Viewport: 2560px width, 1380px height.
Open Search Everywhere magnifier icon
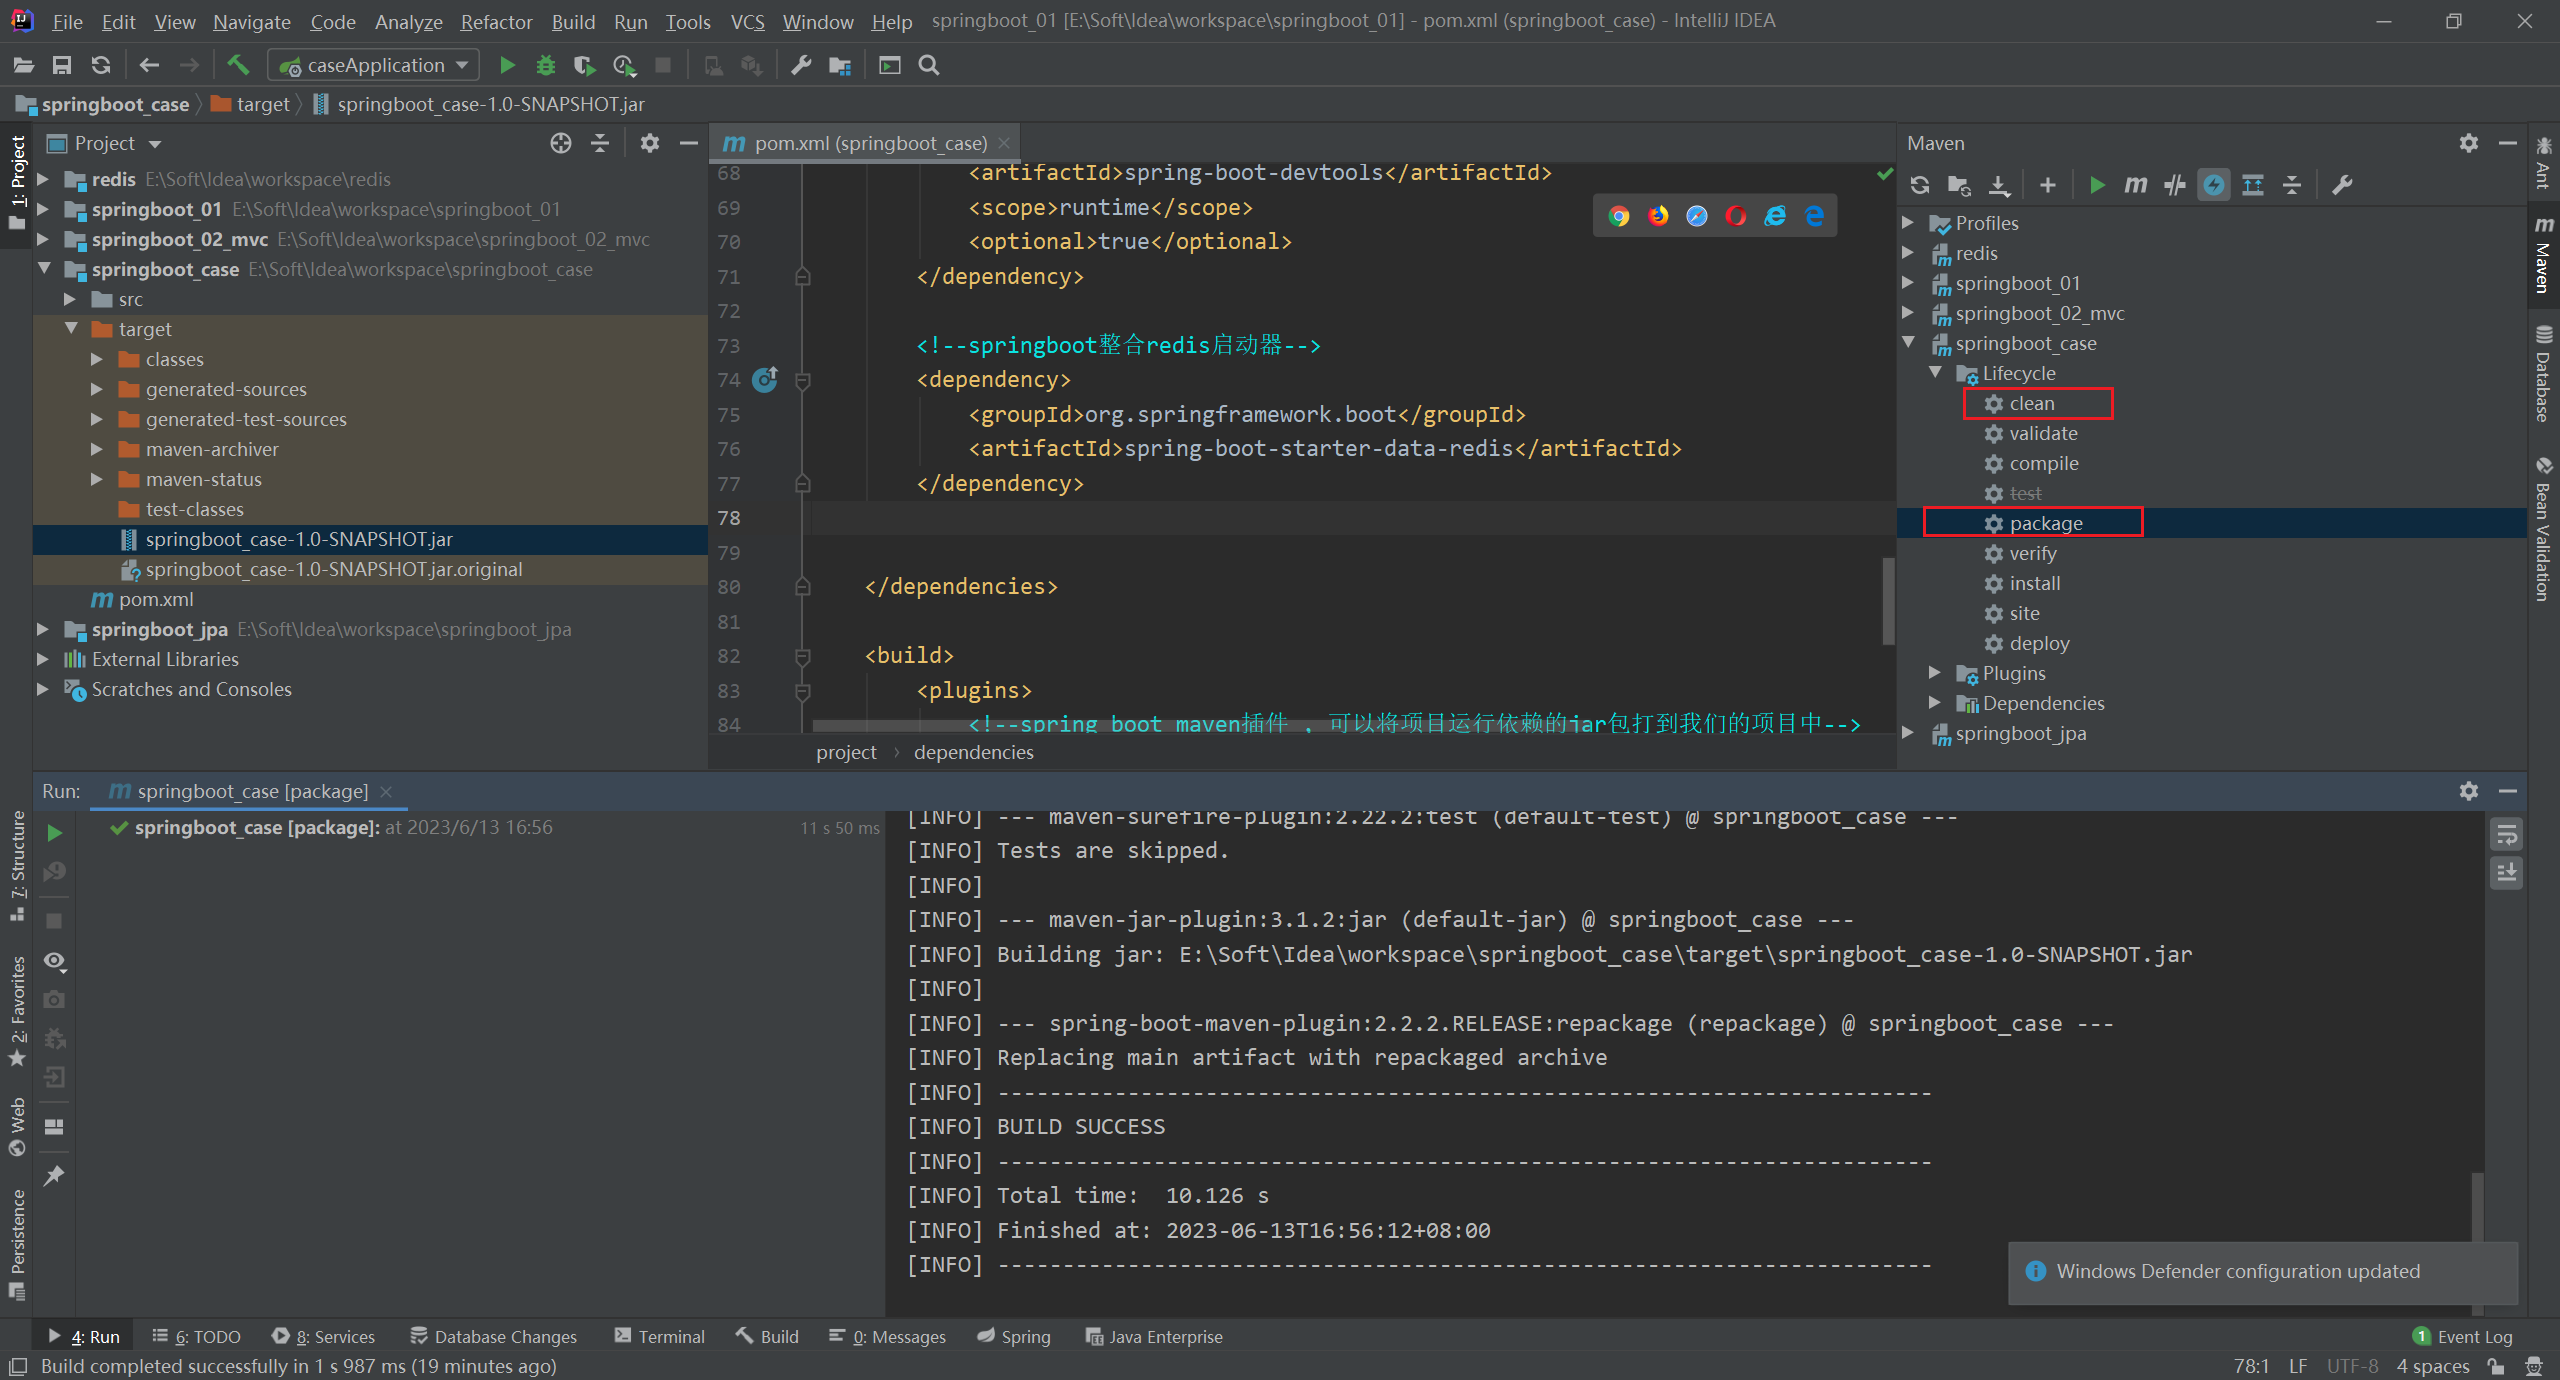(x=929, y=65)
